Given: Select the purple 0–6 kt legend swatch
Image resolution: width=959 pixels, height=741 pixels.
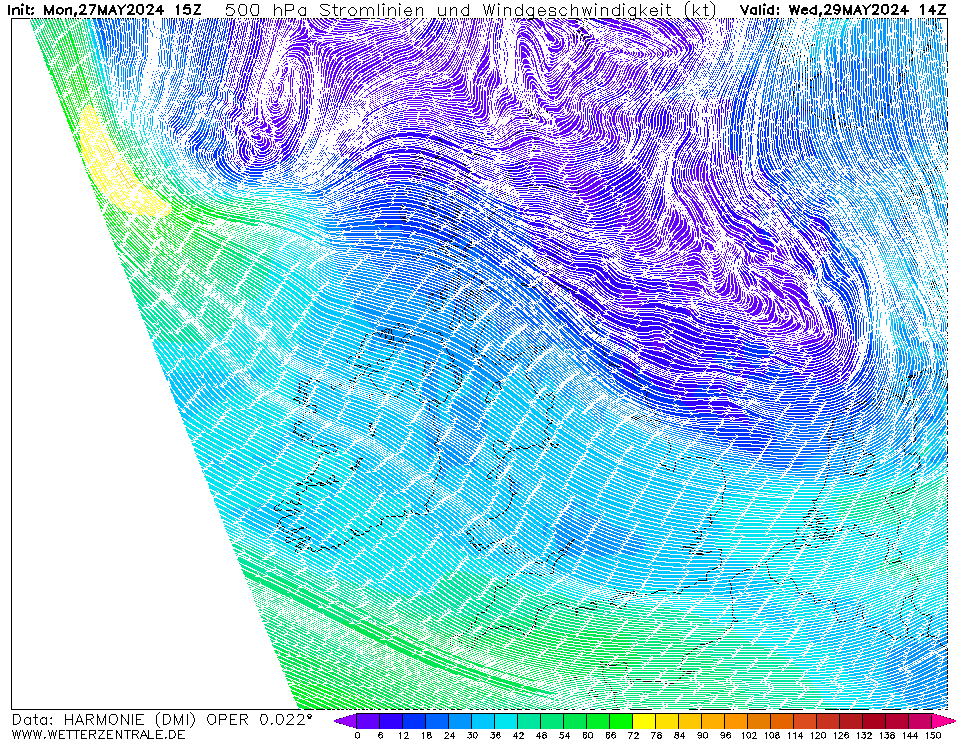Looking at the screenshot, I should [x=368, y=721].
